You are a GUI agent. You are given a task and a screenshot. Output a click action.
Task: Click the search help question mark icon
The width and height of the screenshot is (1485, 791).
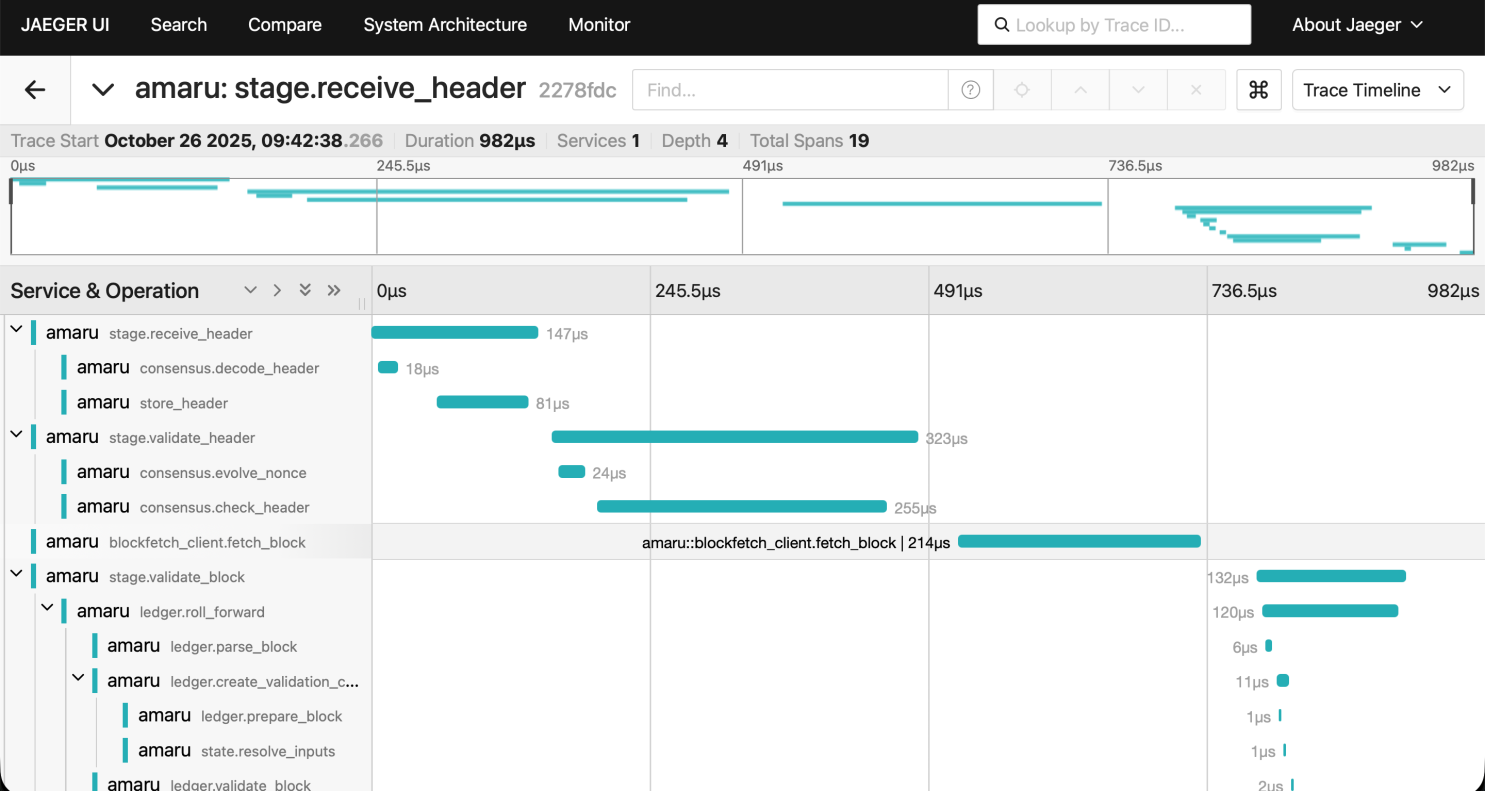point(970,90)
